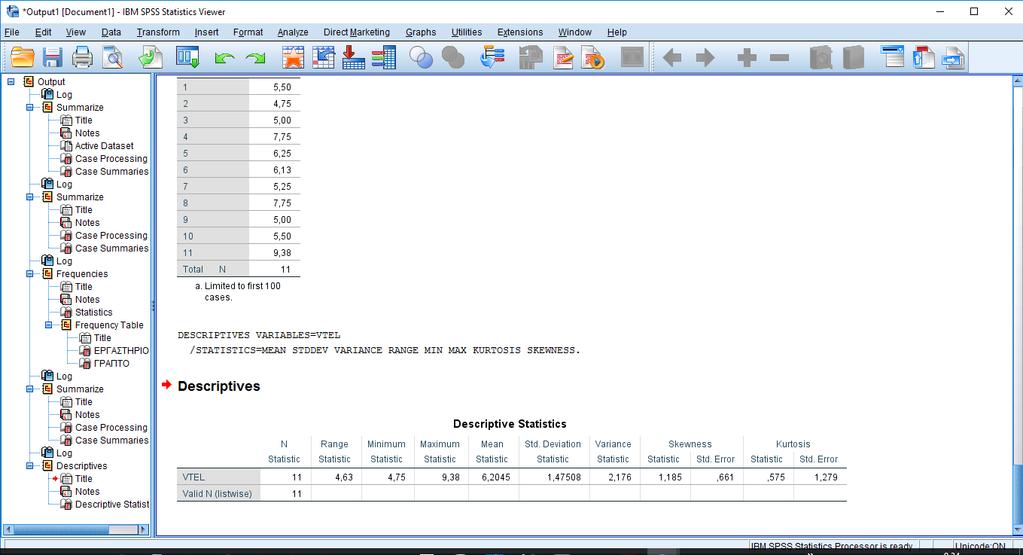Click the Descriptive Statistics table title

point(510,424)
